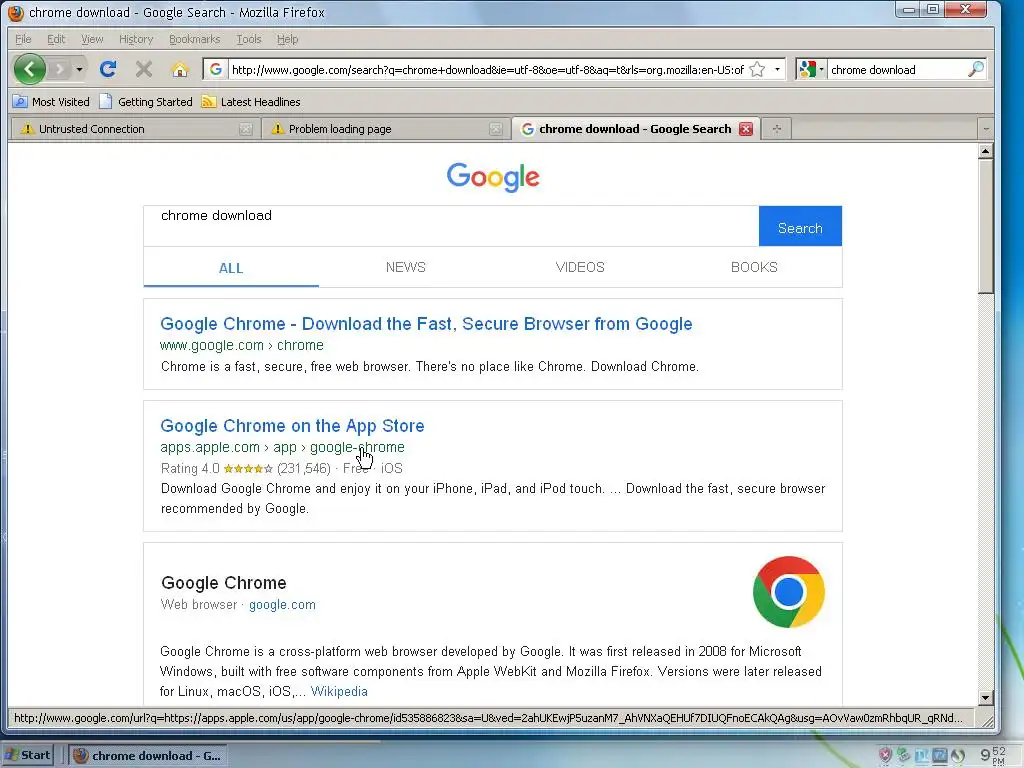1024x768 pixels.
Task: Open the Help menu
Action: (287, 39)
